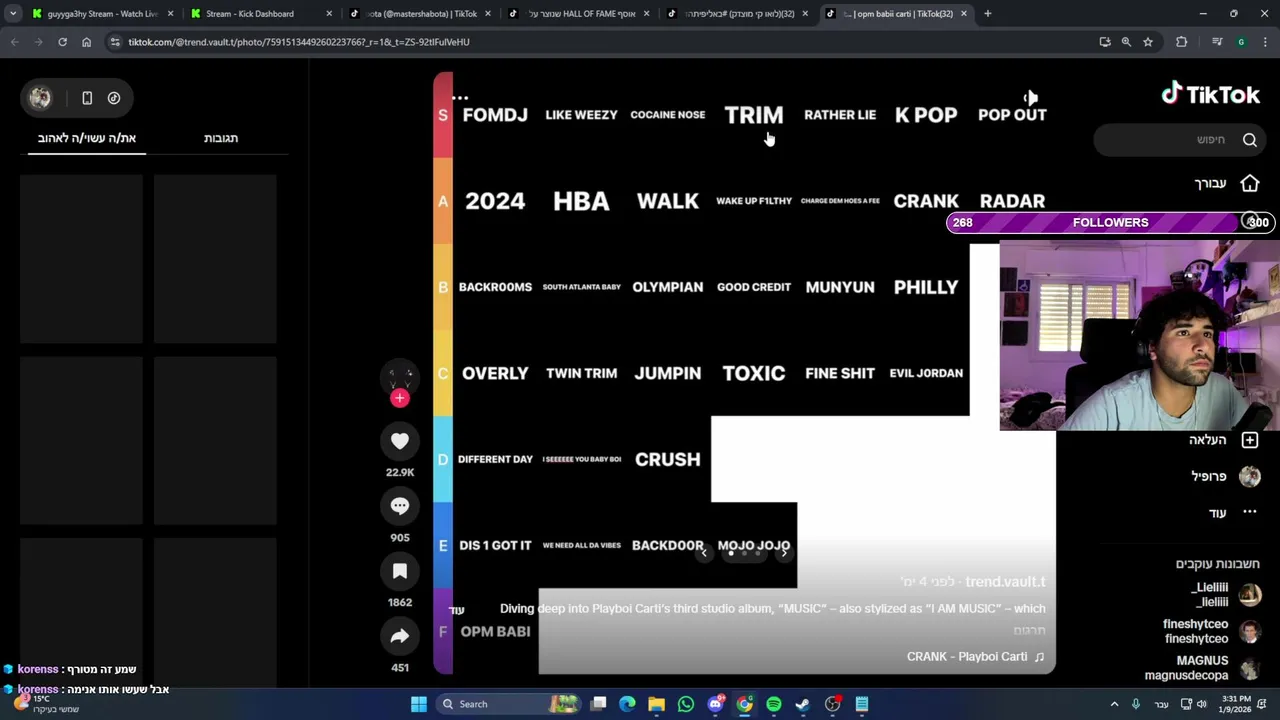Toggle post sound speaker icon
Image resolution: width=1280 pixels, height=720 pixels.
1031,97
